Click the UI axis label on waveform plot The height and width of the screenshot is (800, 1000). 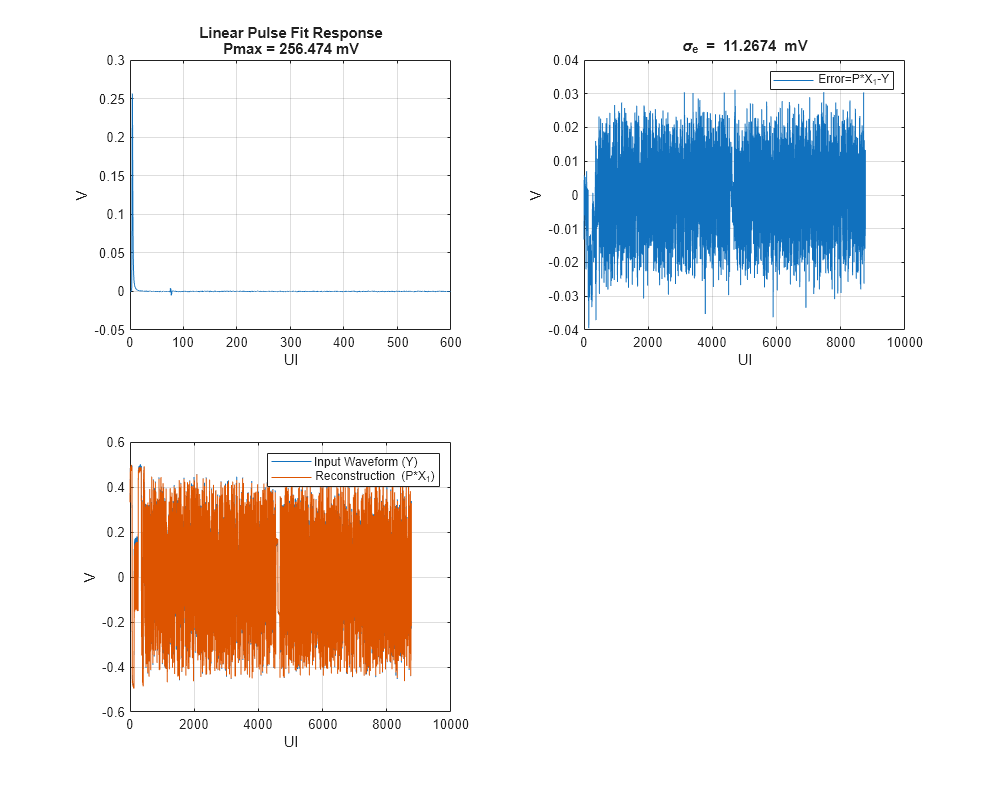[289, 739]
